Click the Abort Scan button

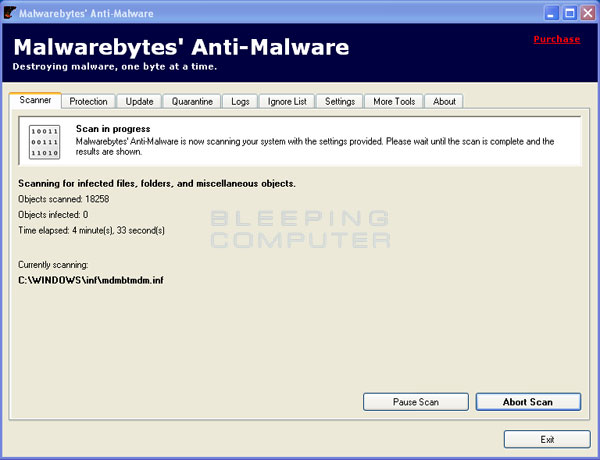(x=528, y=402)
